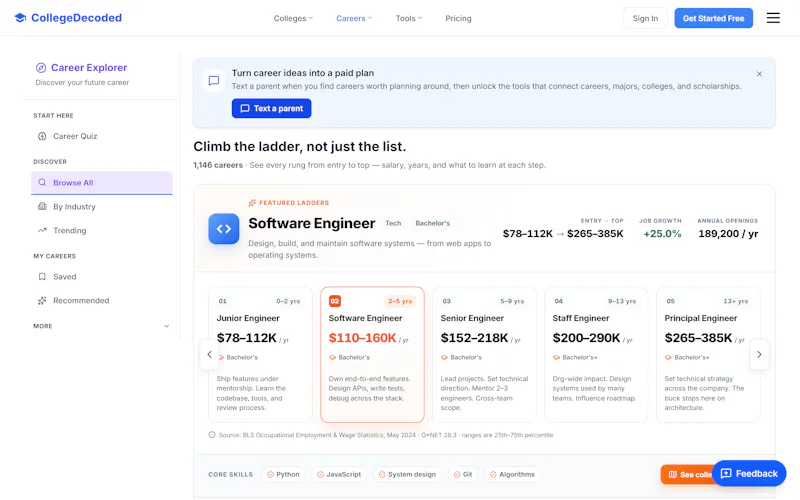Click the 1,146 careers count

[x=218, y=165]
